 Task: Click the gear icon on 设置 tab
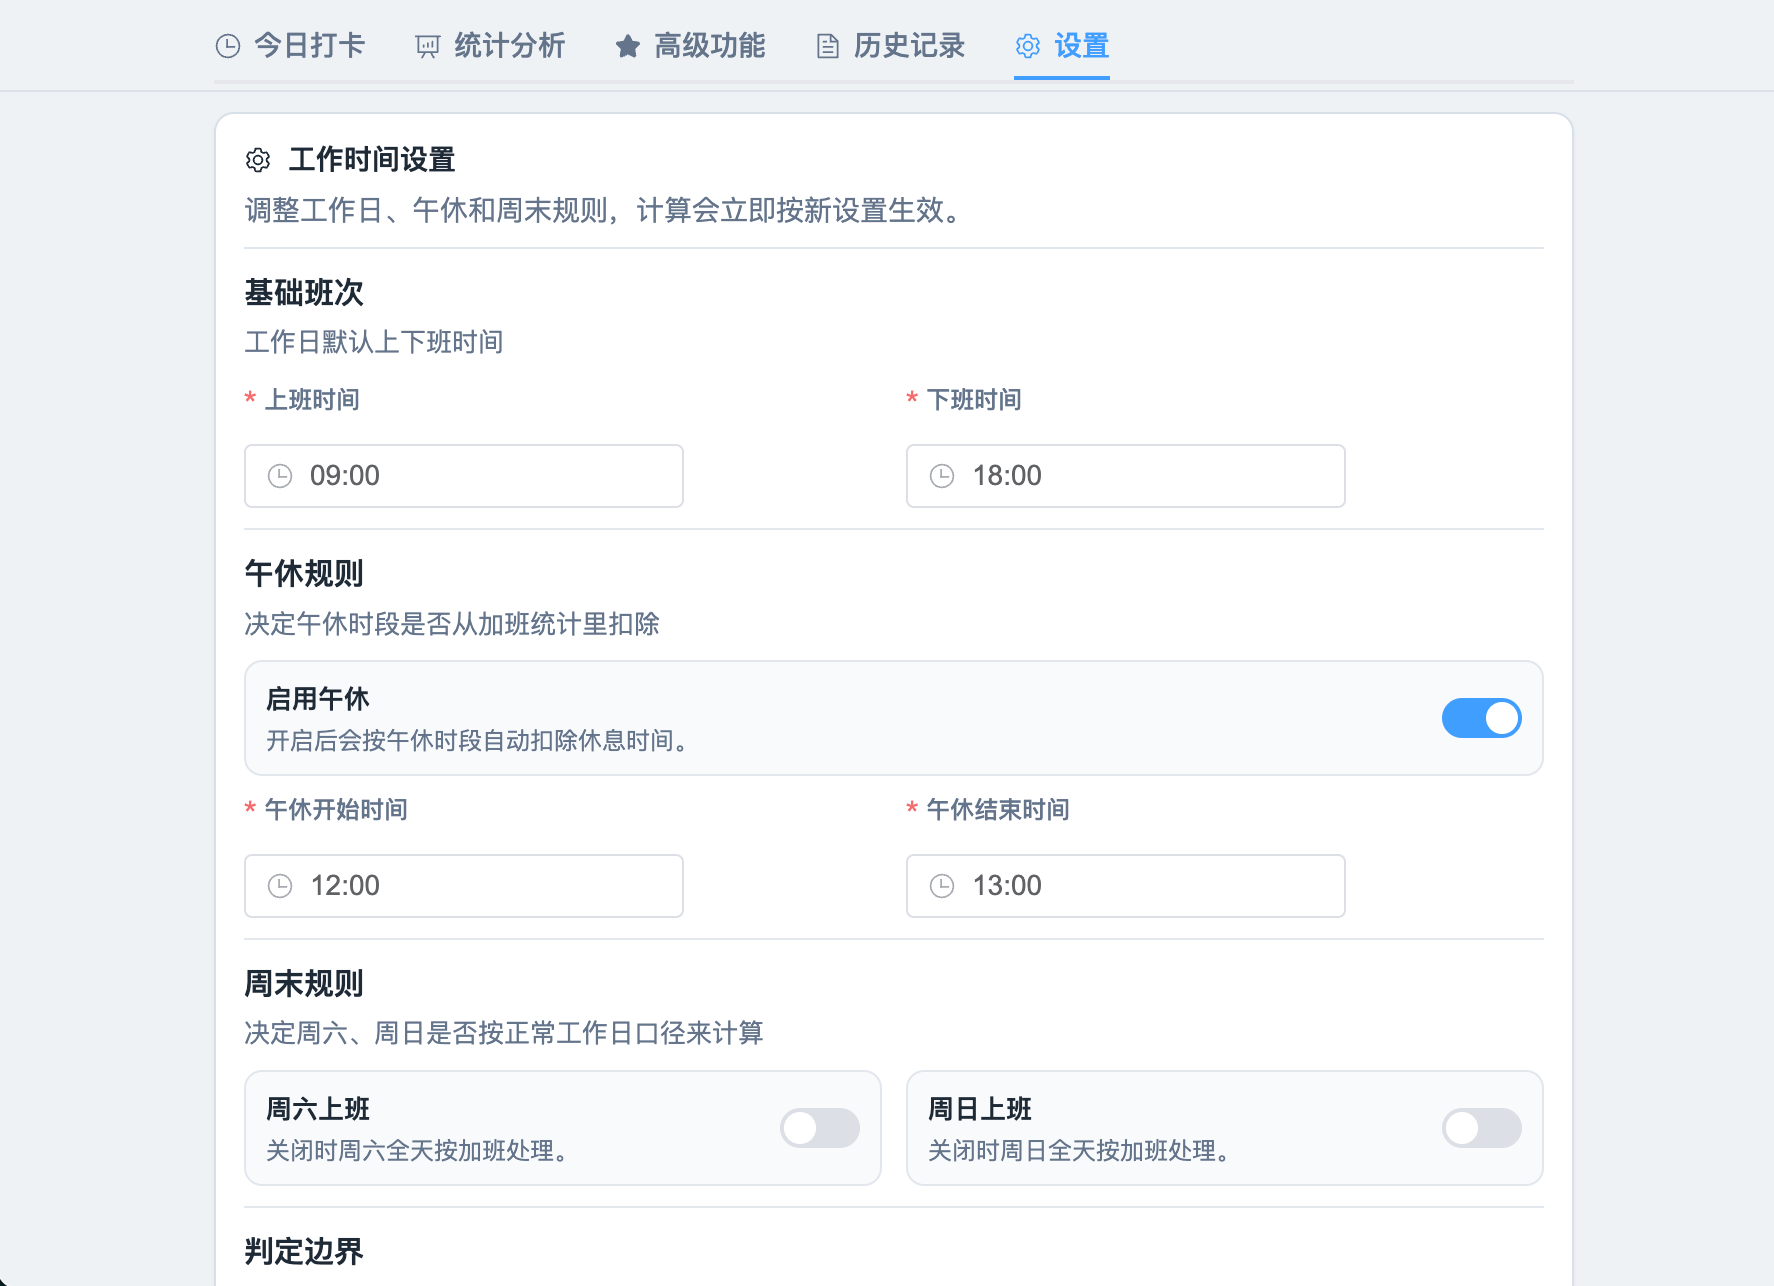point(1028,46)
